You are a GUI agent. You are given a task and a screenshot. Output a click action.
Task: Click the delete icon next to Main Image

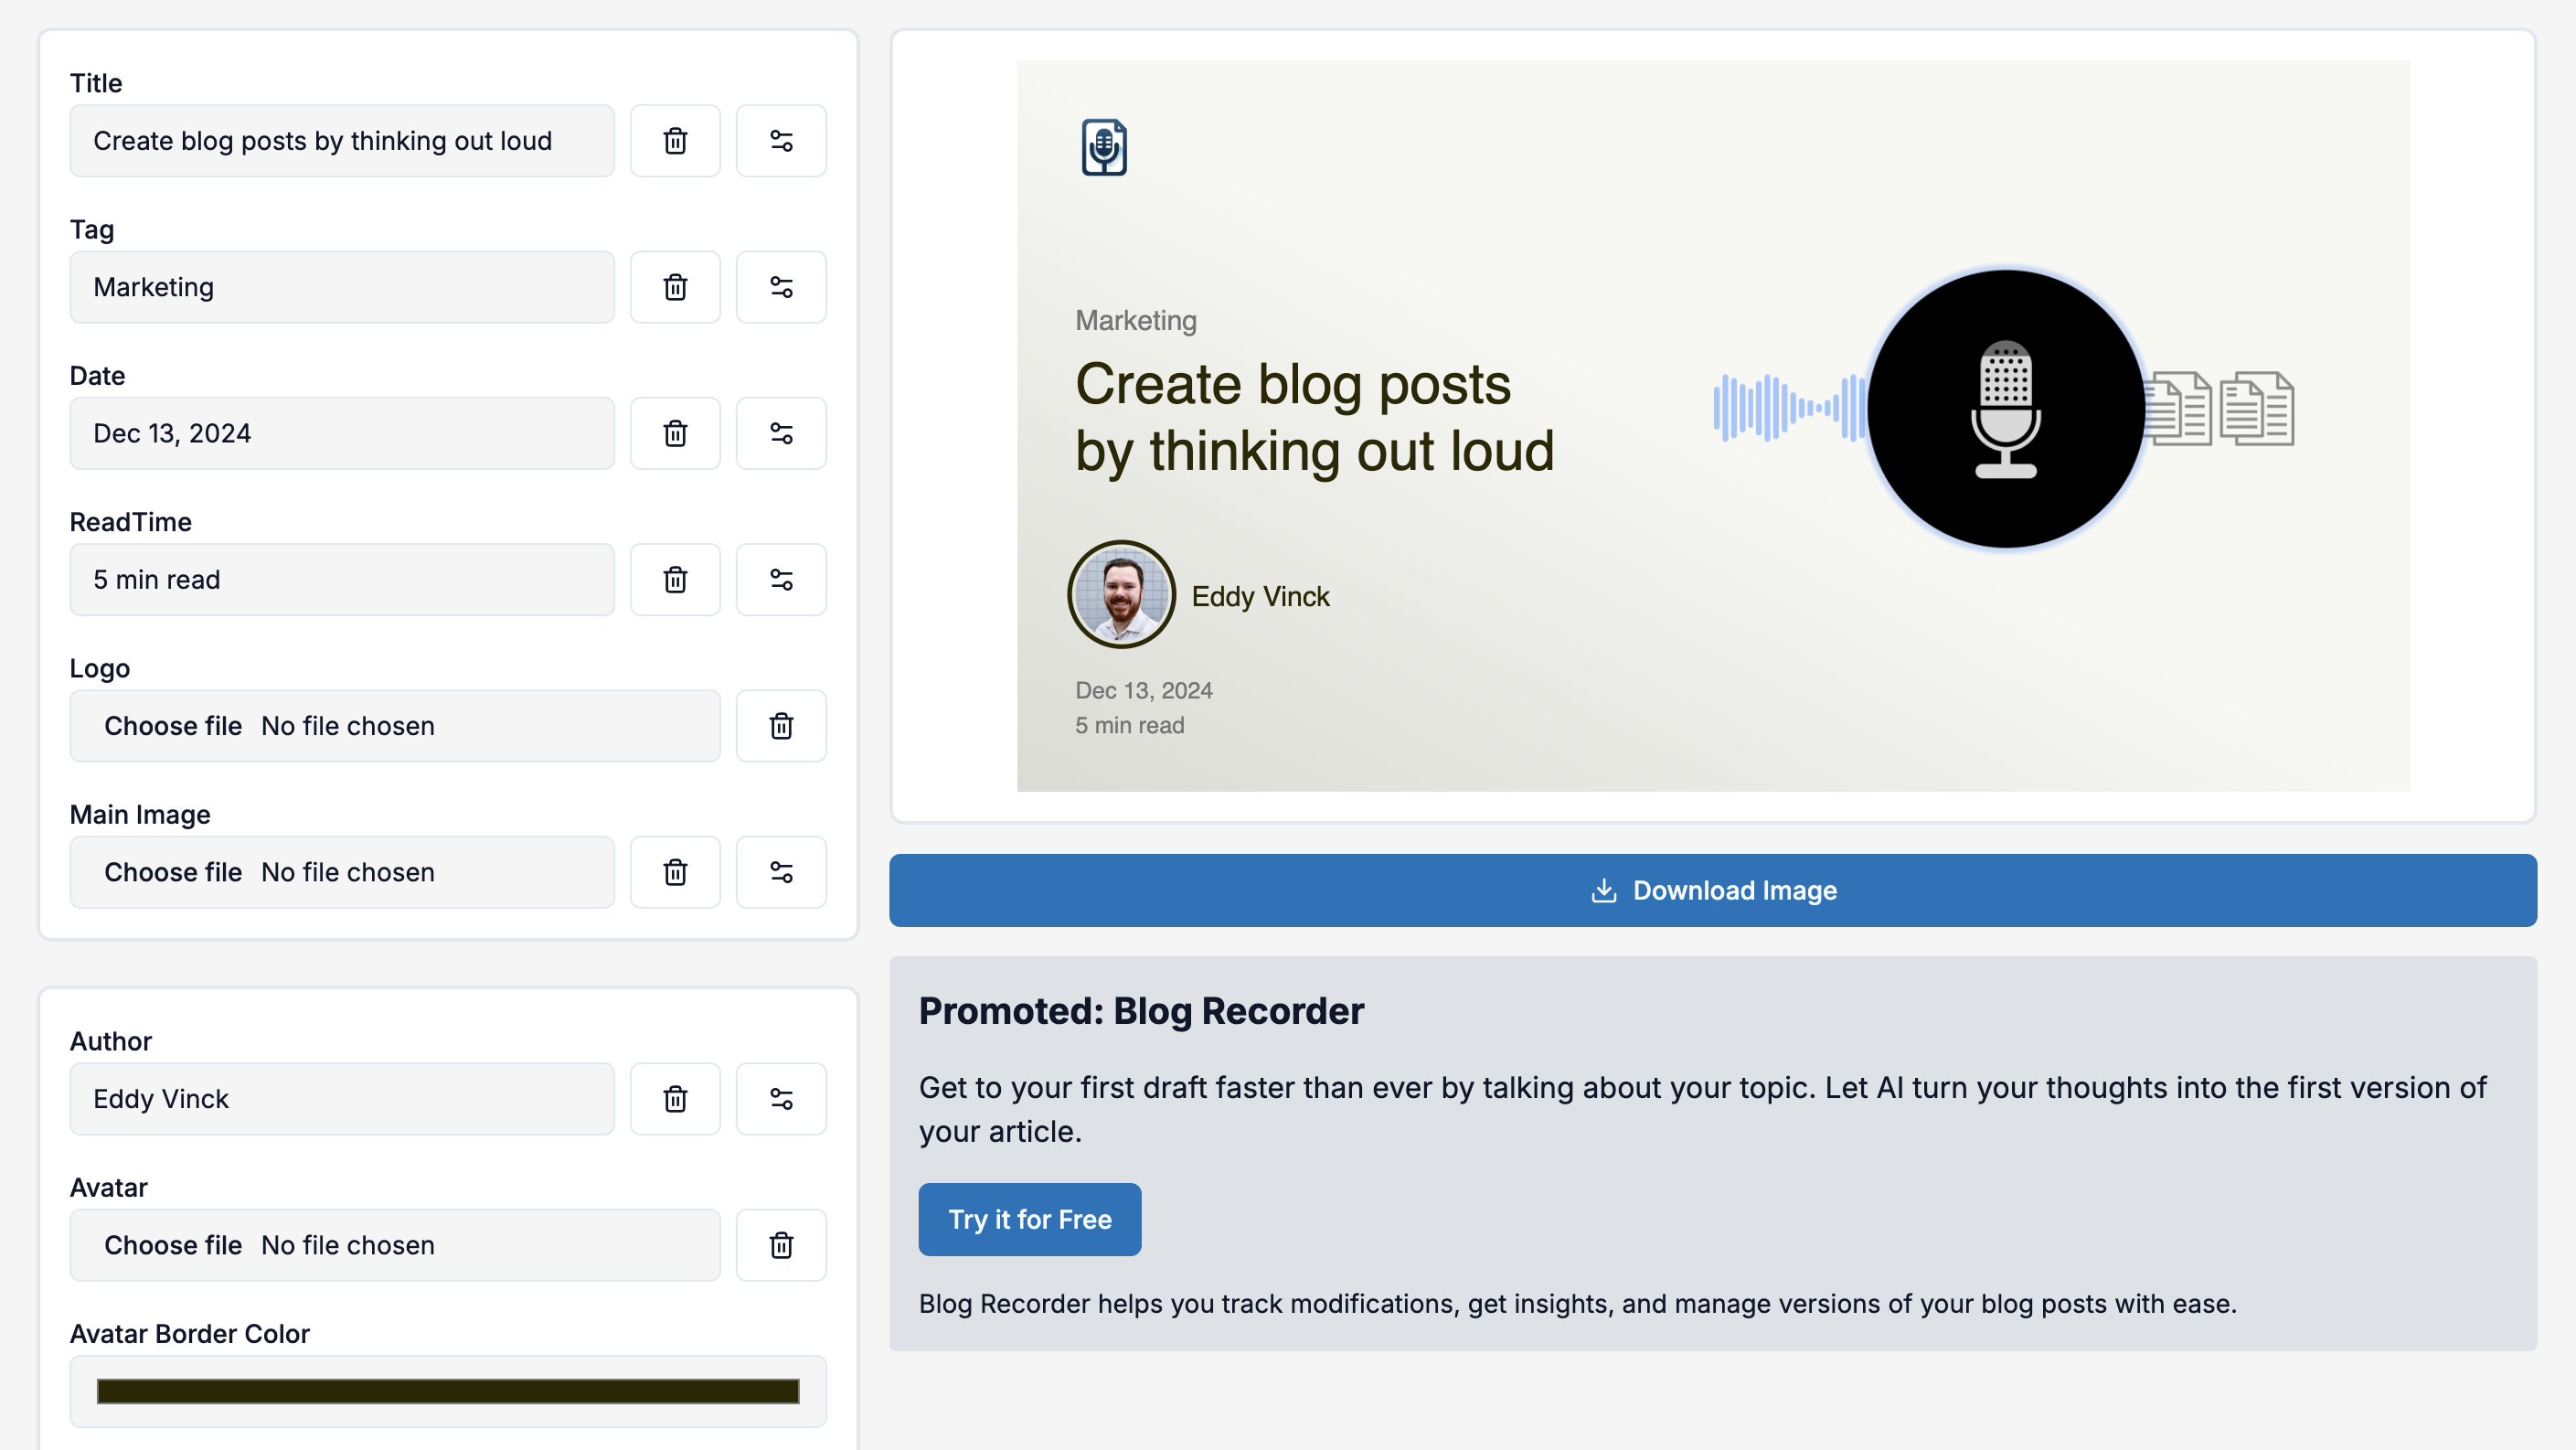coord(676,871)
